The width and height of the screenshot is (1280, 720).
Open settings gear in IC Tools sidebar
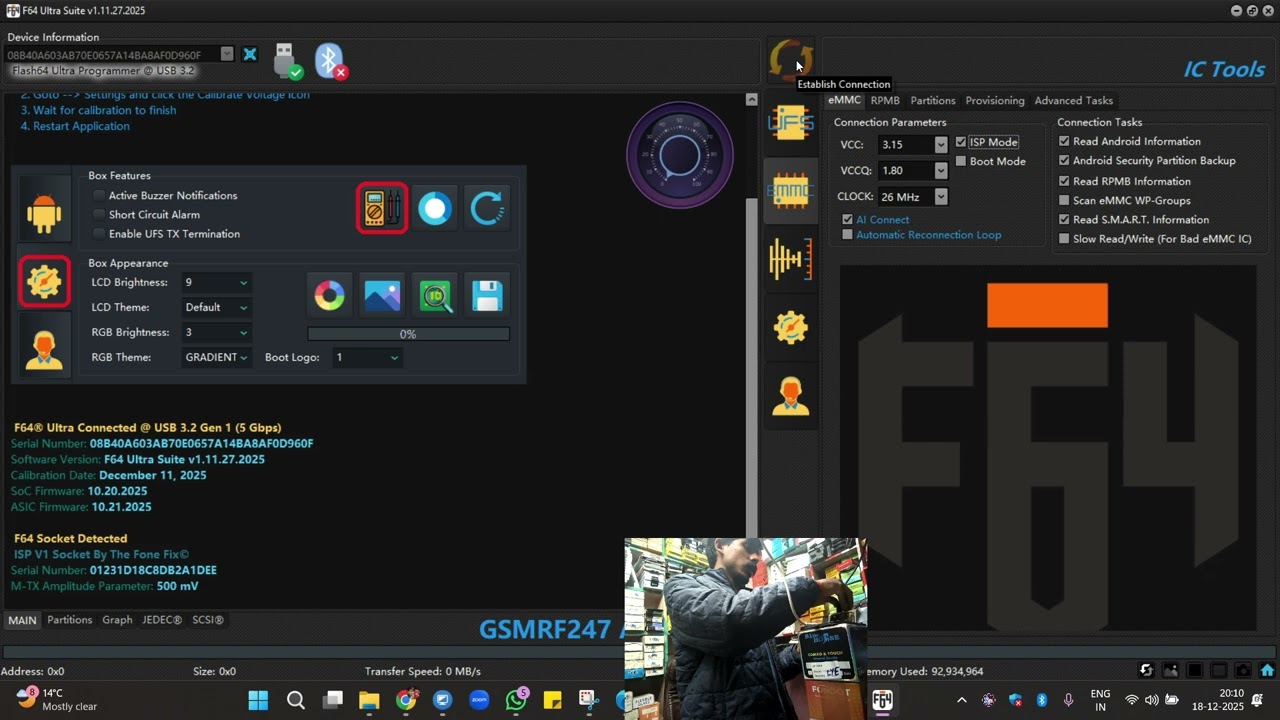790,327
